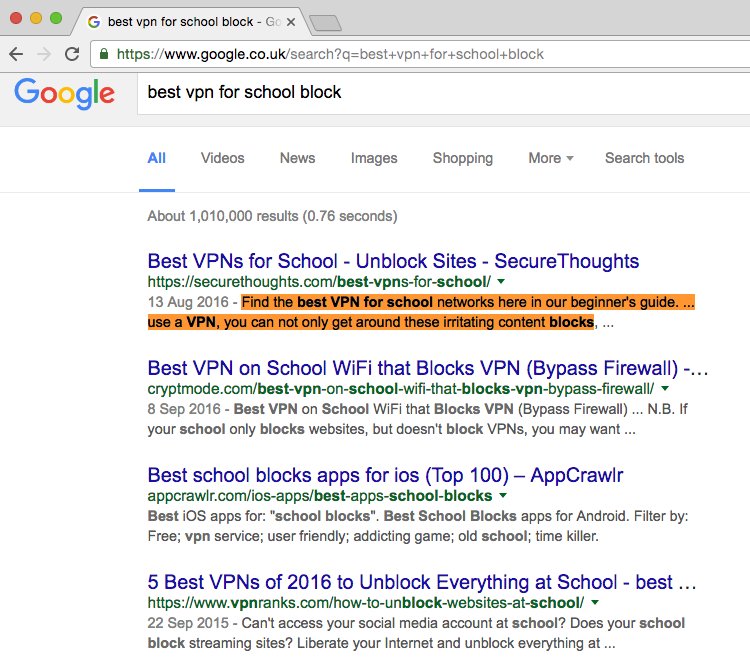
Task: Click the 'About 1,010,000 results' text
Action: 272,216
